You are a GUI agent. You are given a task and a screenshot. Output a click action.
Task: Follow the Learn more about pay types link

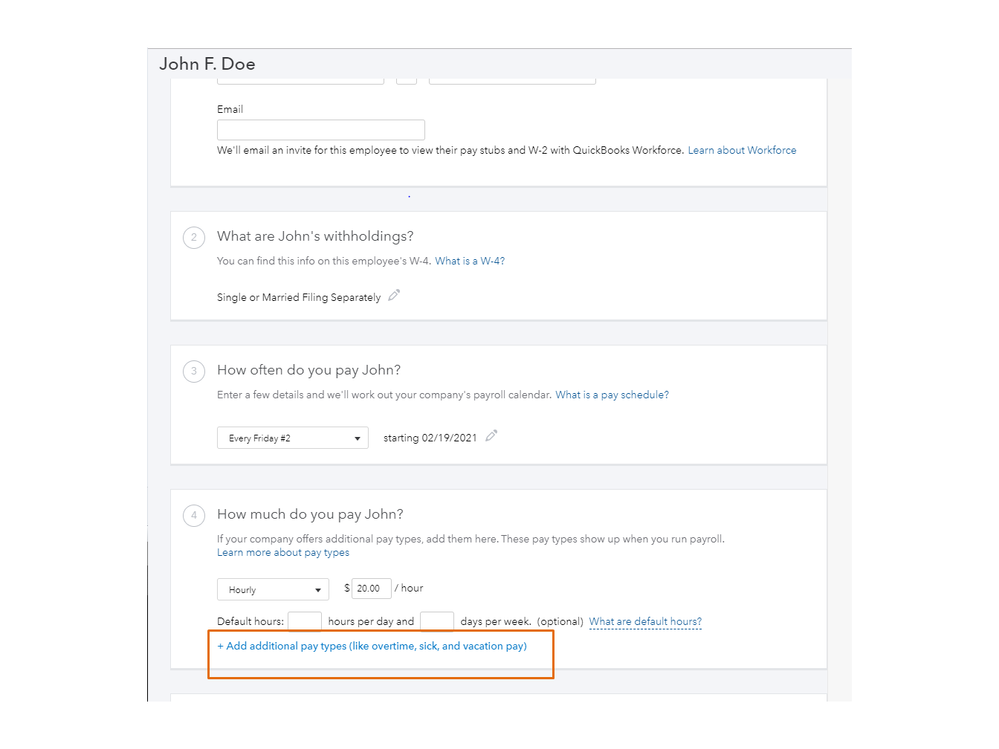coord(283,553)
